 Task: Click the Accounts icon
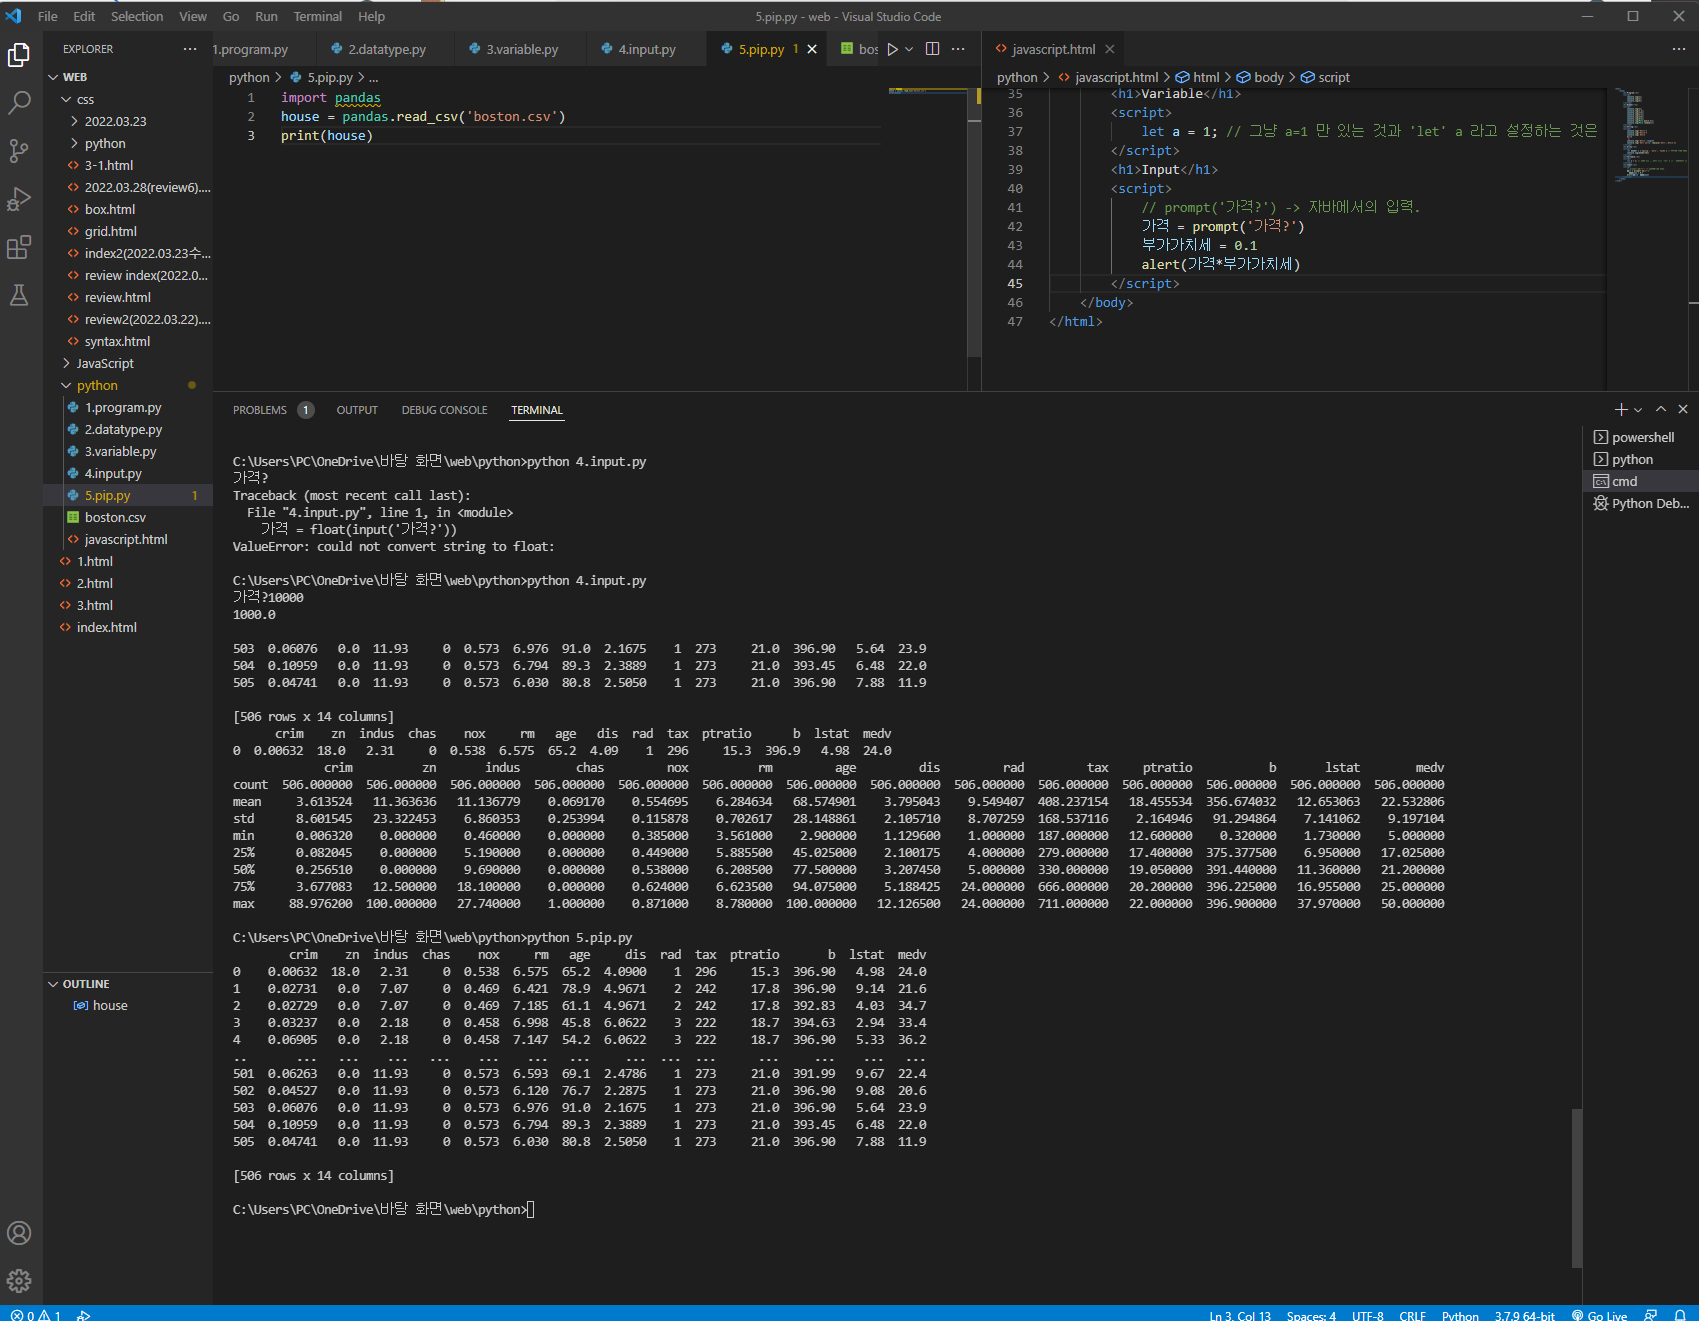19,1233
